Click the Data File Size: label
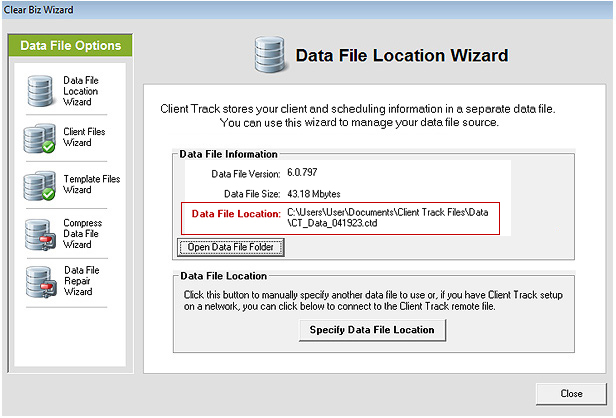The width and height of the screenshot is (616, 418). click(x=252, y=194)
